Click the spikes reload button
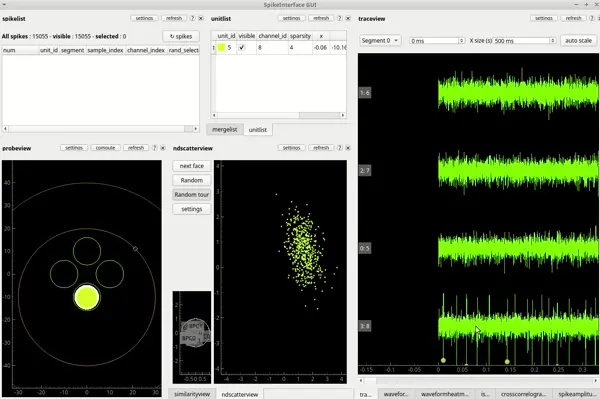The width and height of the screenshot is (600, 399). [181, 36]
